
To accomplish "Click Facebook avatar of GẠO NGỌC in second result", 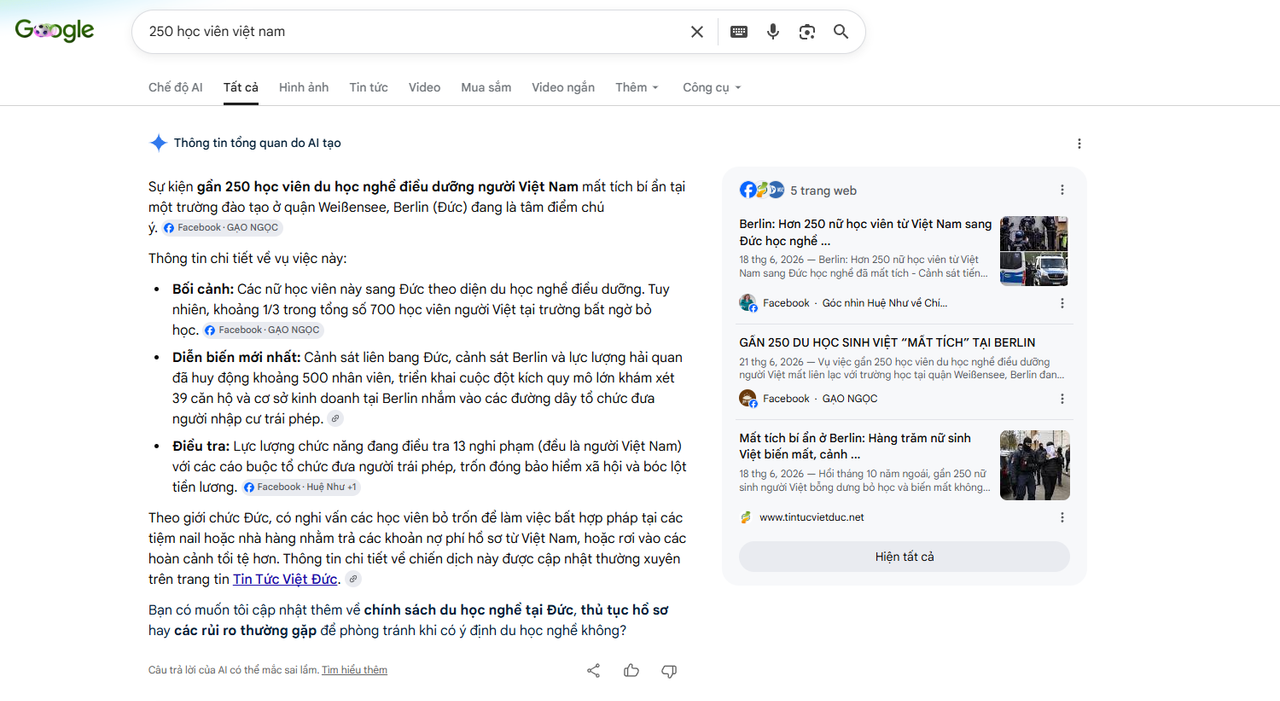I will point(748,398).
